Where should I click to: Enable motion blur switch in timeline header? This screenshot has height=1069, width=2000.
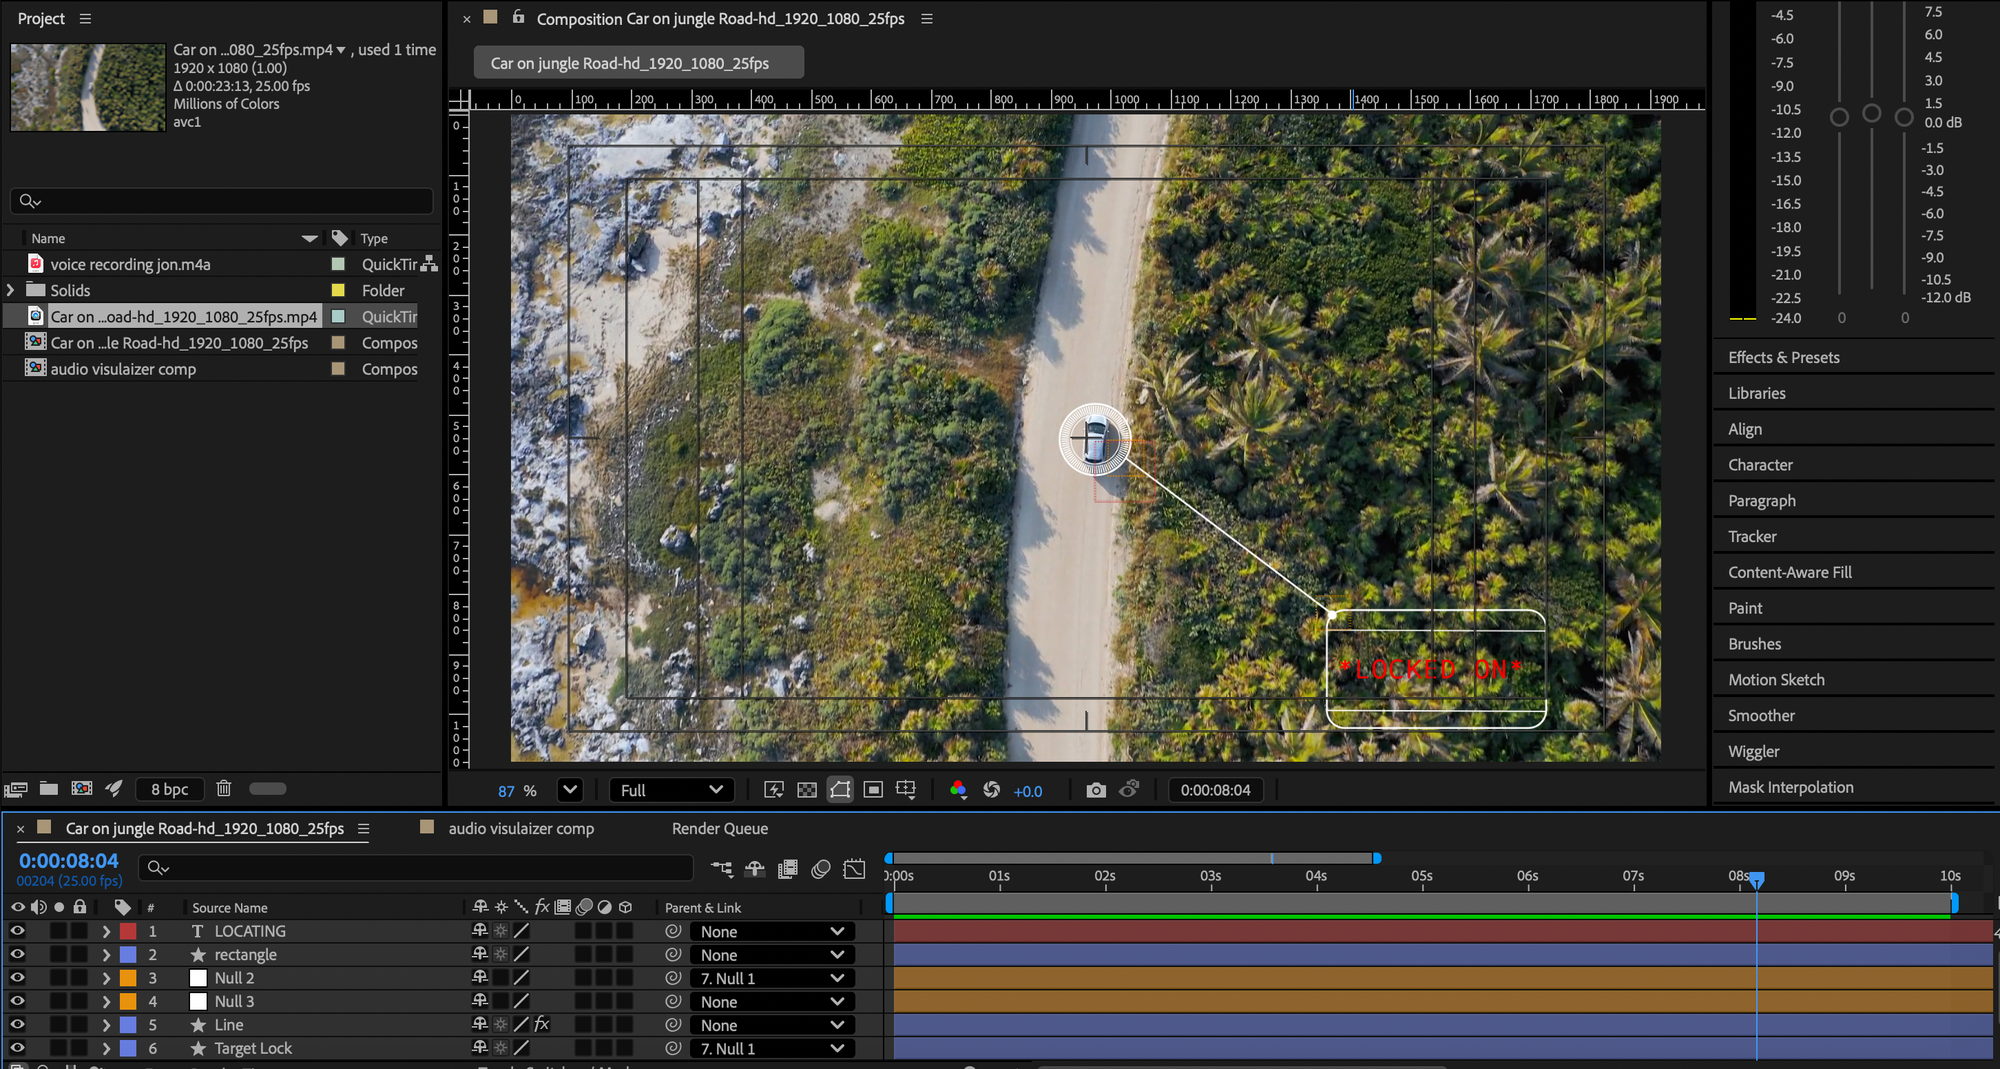pos(821,869)
